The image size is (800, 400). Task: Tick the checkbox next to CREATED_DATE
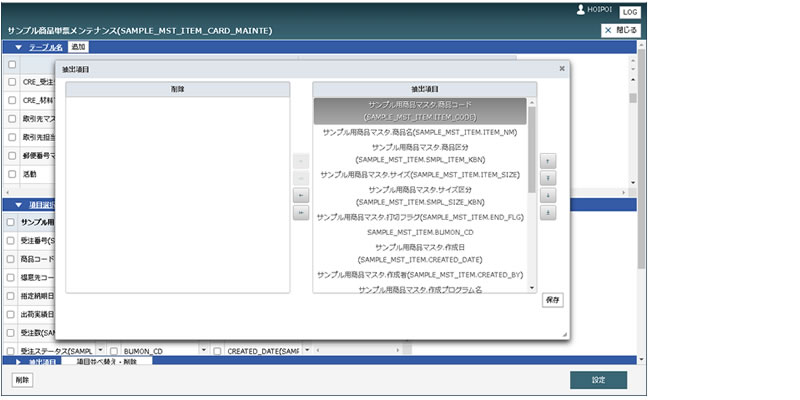217,351
